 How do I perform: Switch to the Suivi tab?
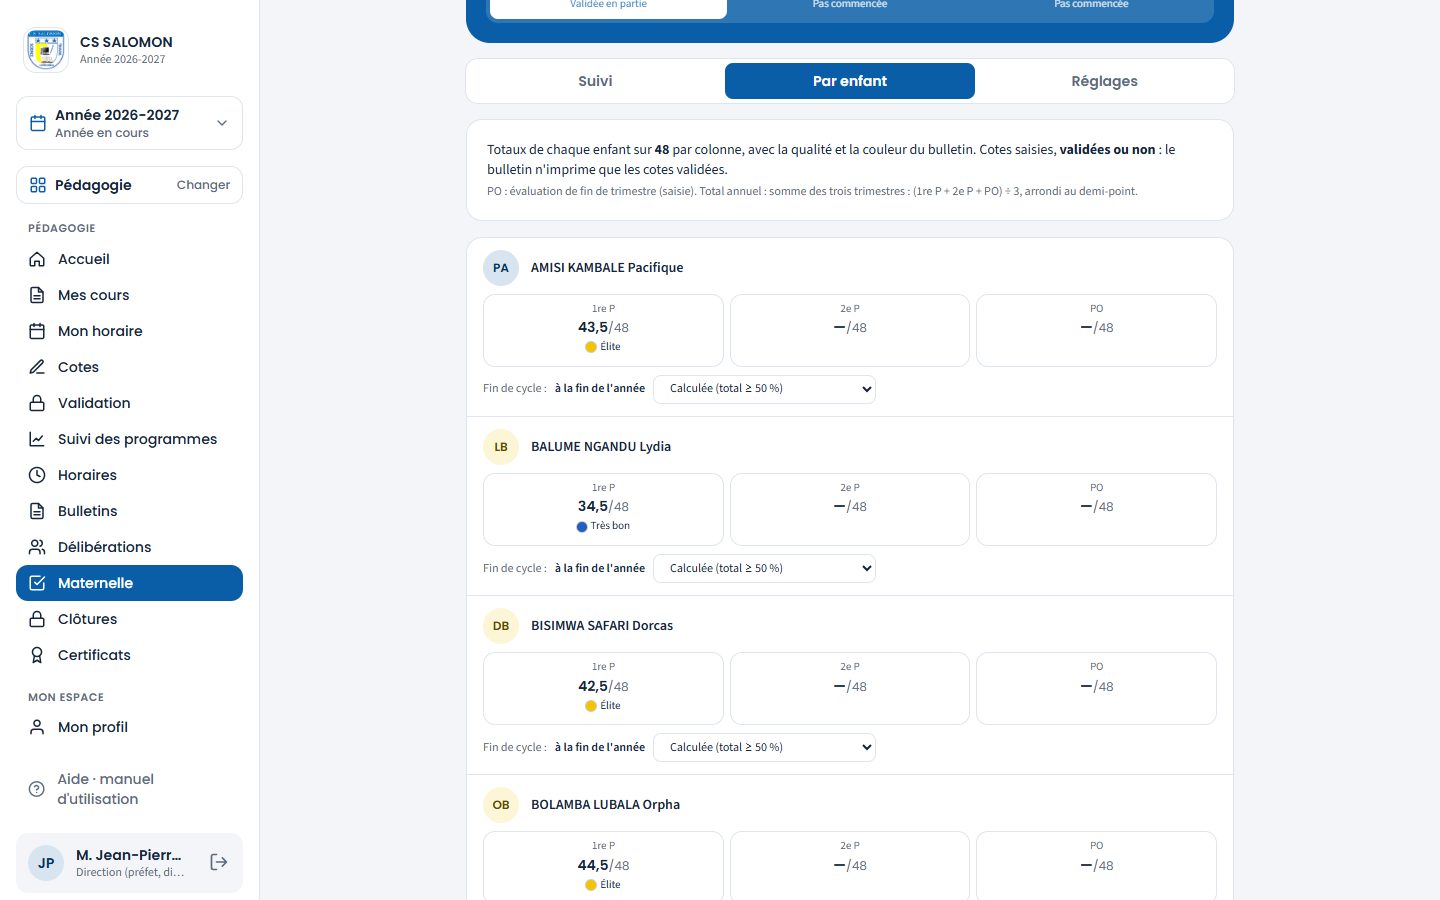click(595, 81)
